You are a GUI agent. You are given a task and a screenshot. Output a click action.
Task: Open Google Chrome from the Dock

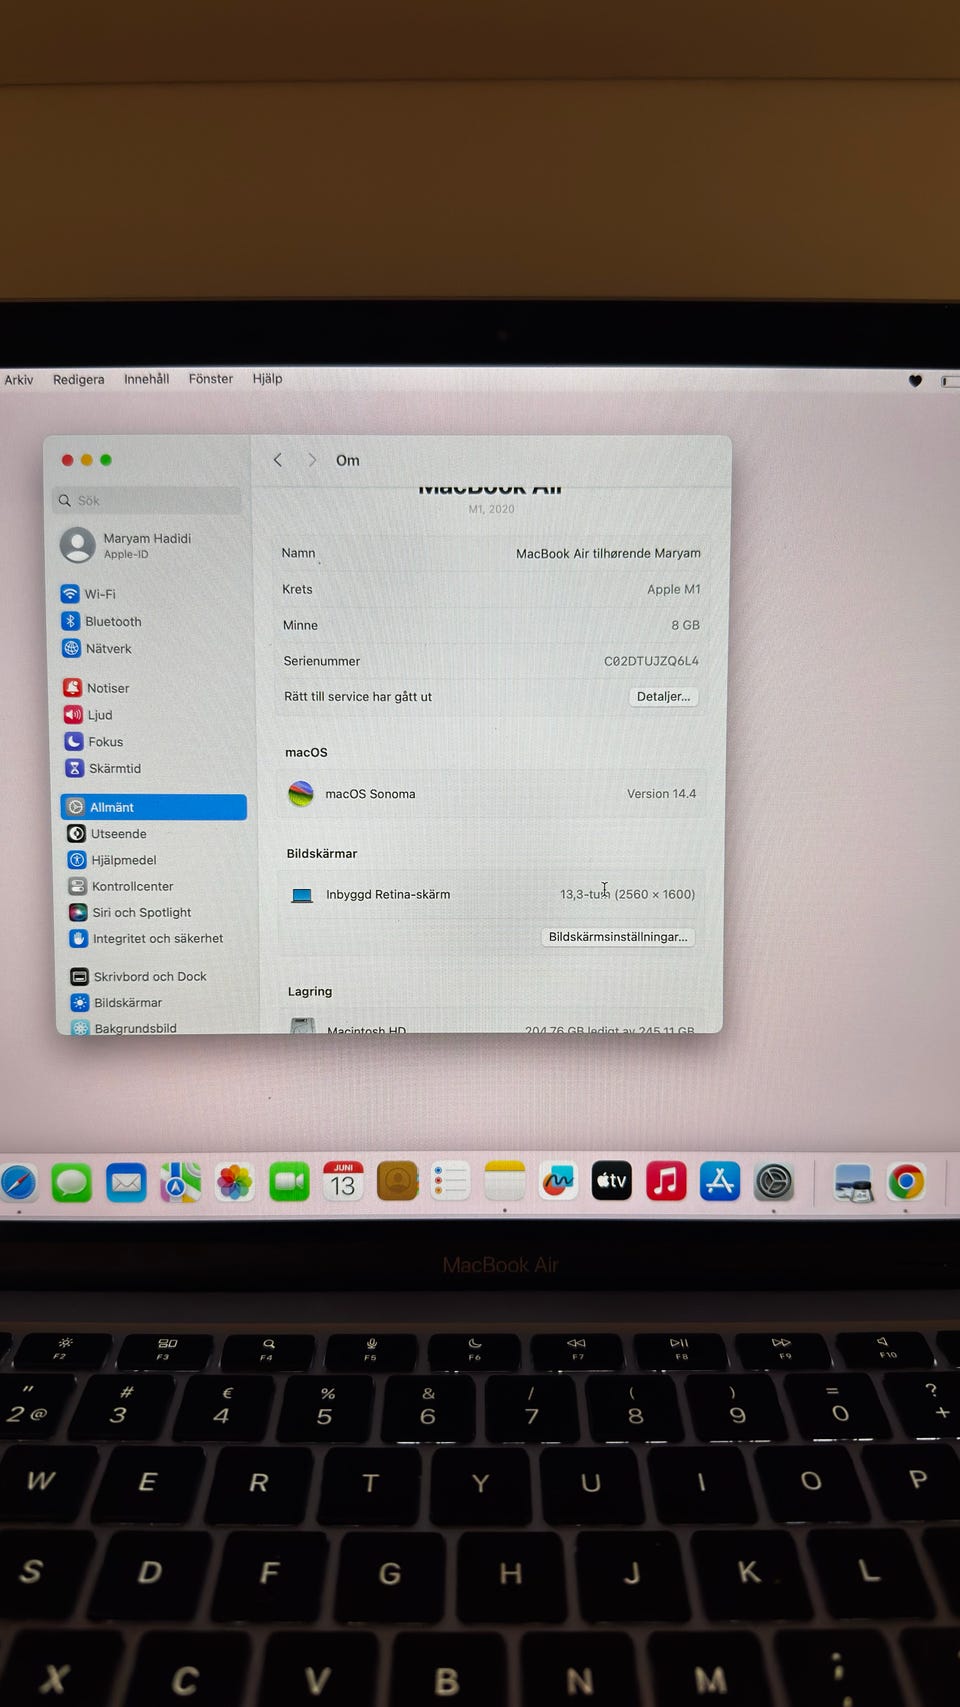pyautogui.click(x=906, y=1182)
